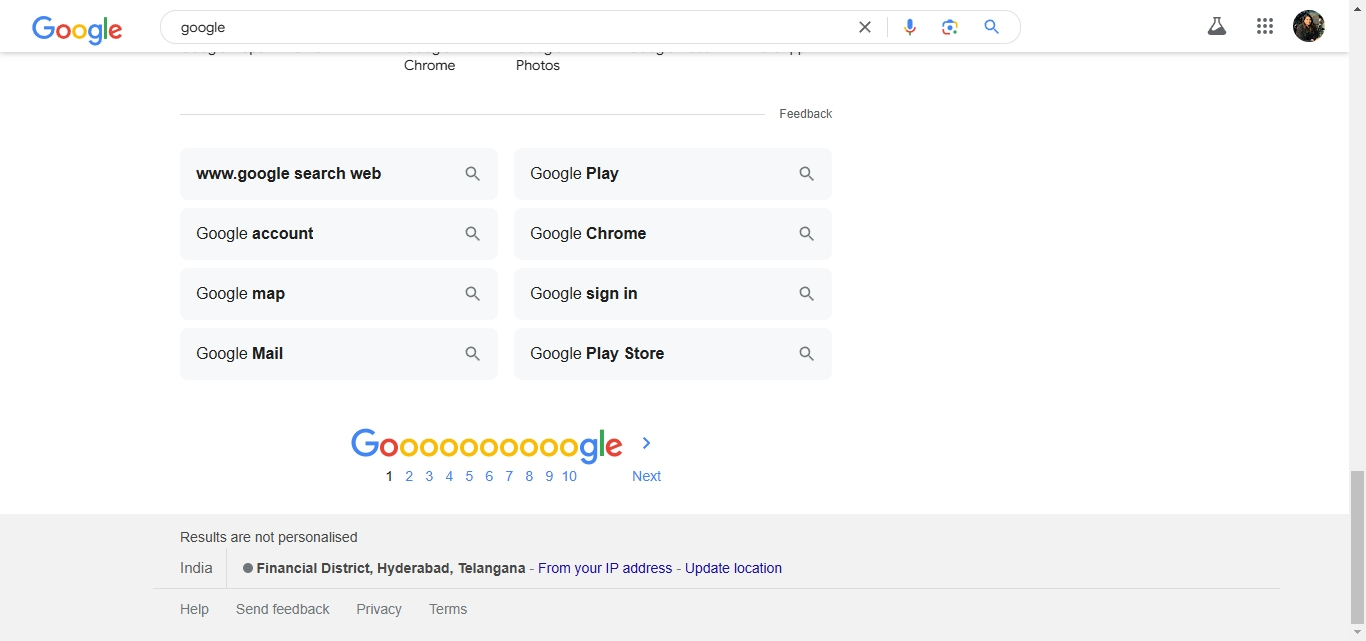Start voice search with the microphone icon

[x=910, y=27]
